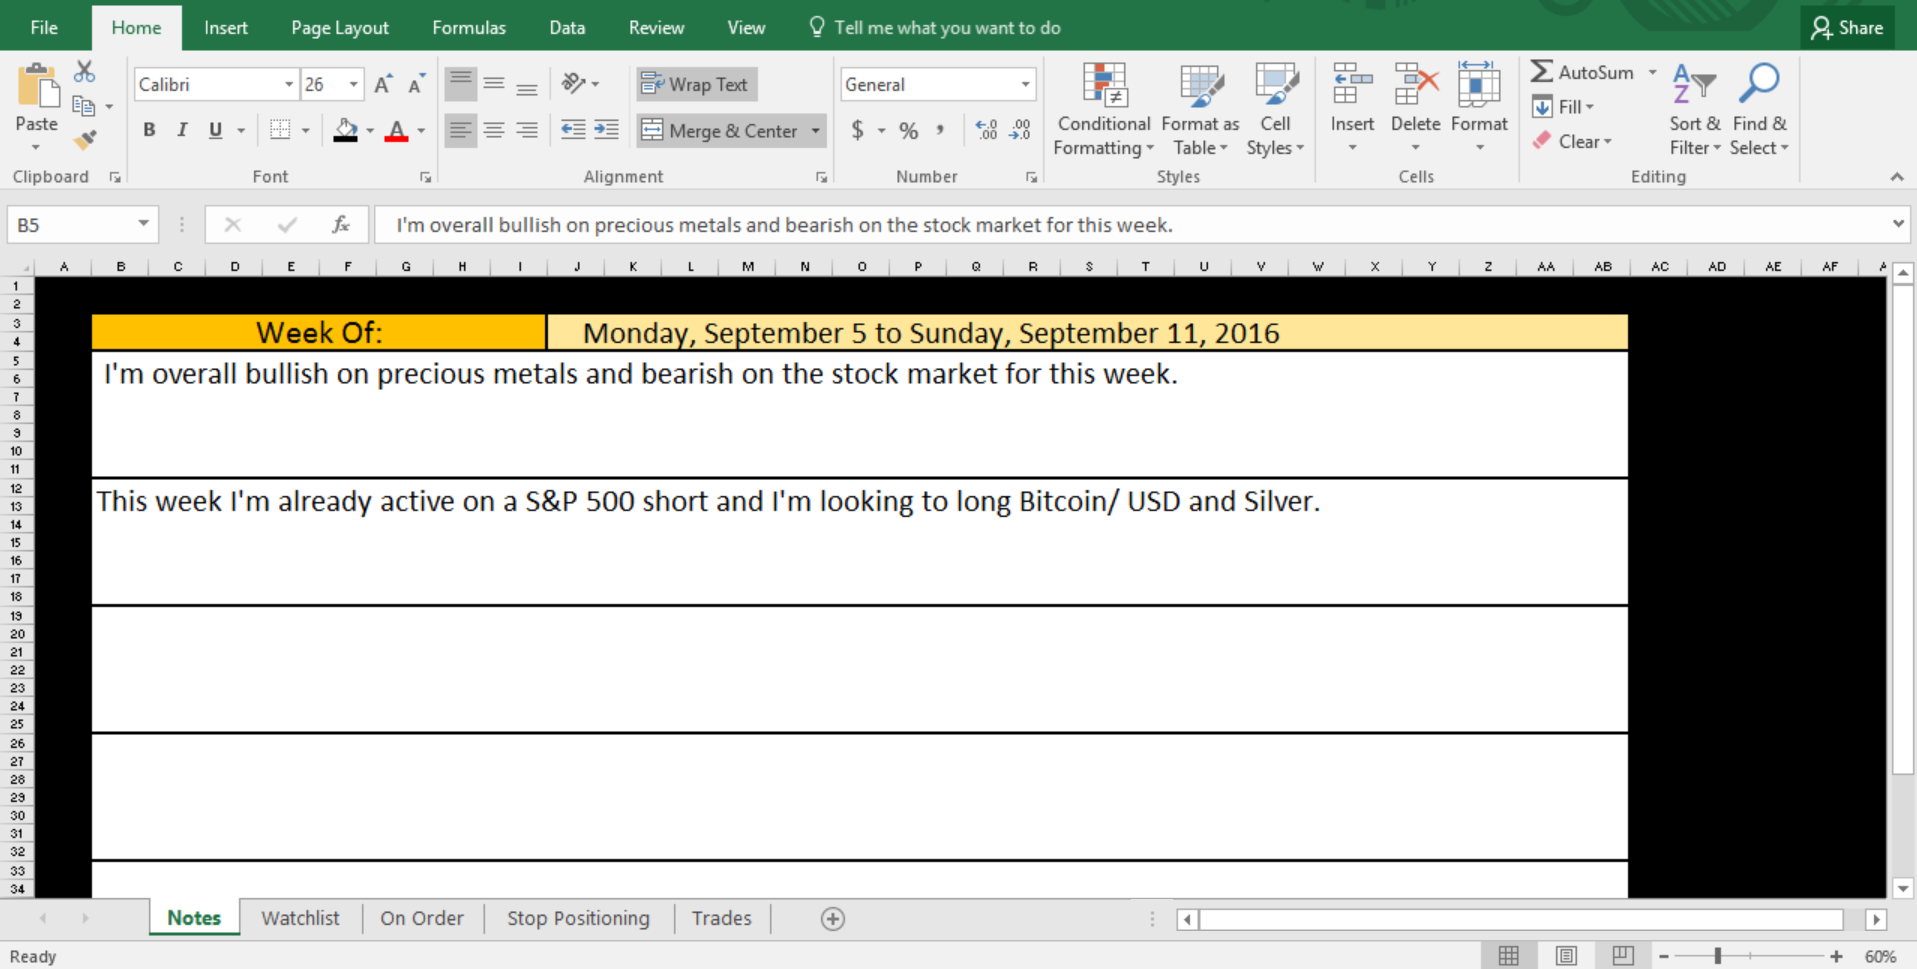Click Decrease Decimal icon

pyautogui.click(x=1020, y=130)
